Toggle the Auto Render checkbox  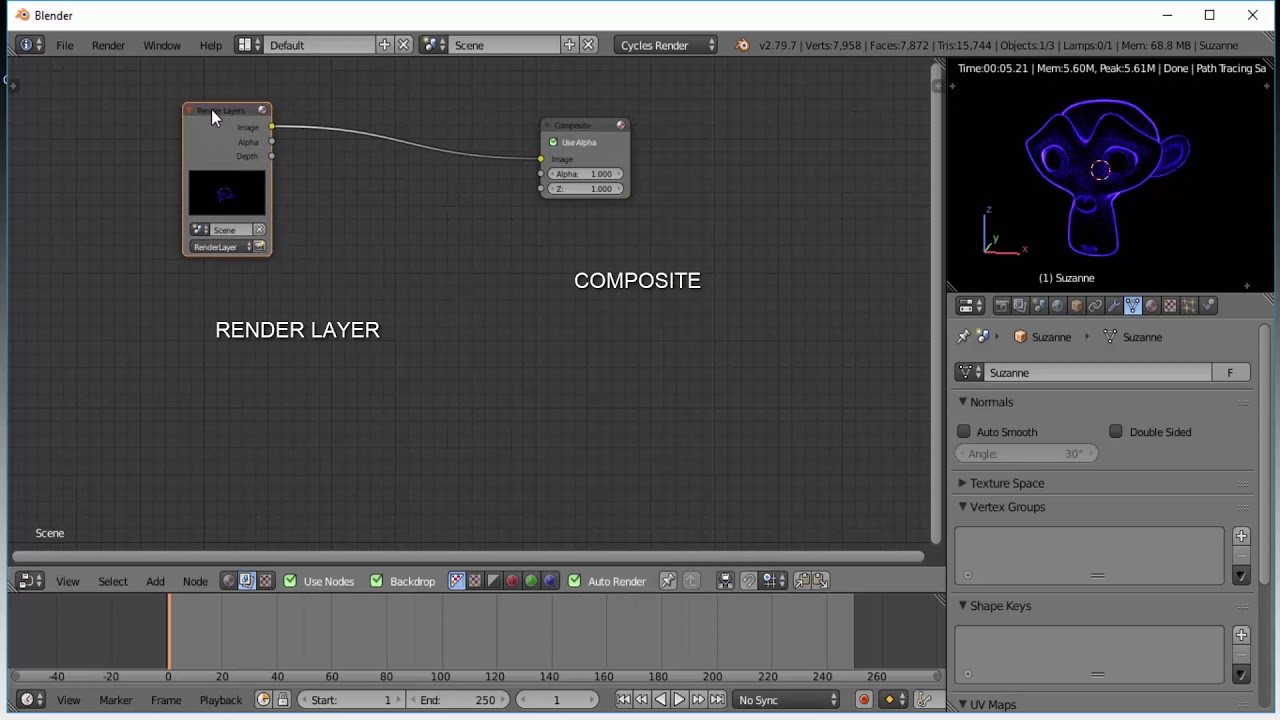click(x=574, y=581)
